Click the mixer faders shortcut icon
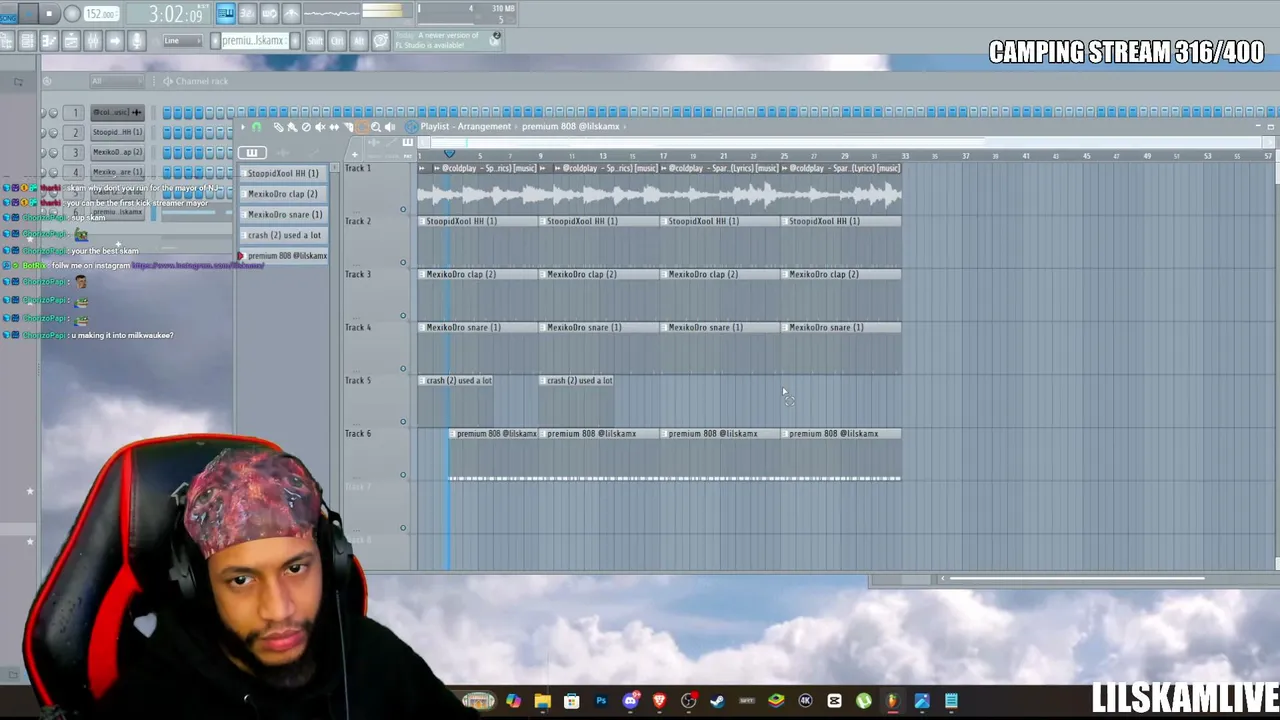1280x720 pixels. click(93, 41)
